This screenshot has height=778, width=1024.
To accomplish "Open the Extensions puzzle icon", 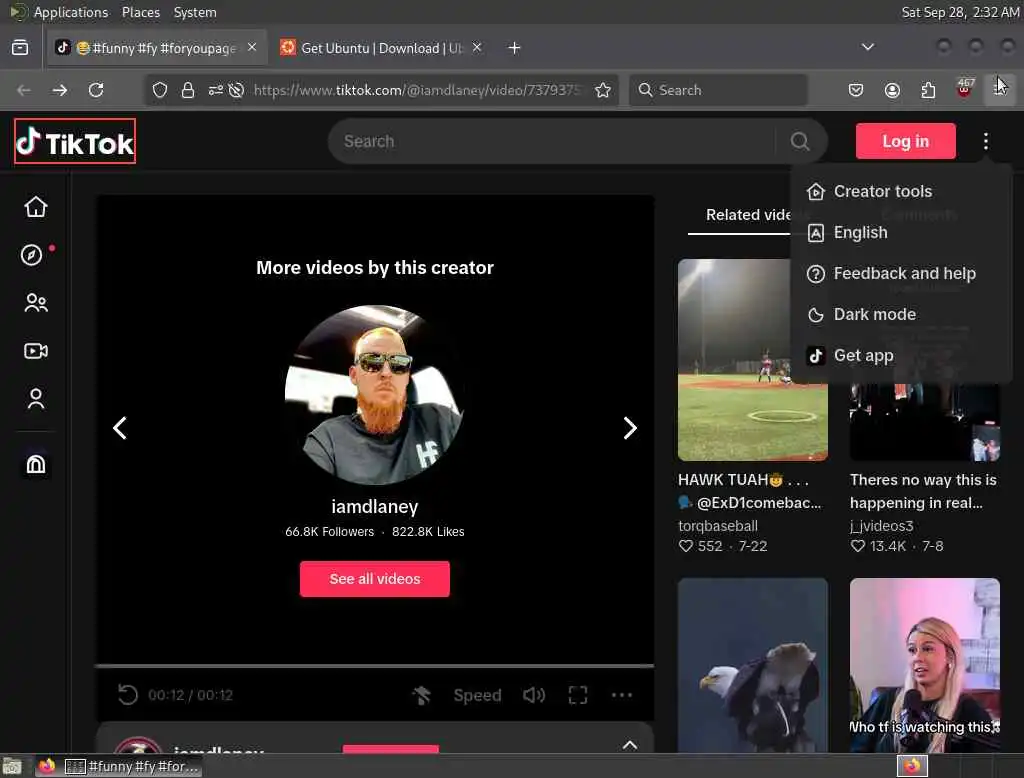I will click(928, 90).
